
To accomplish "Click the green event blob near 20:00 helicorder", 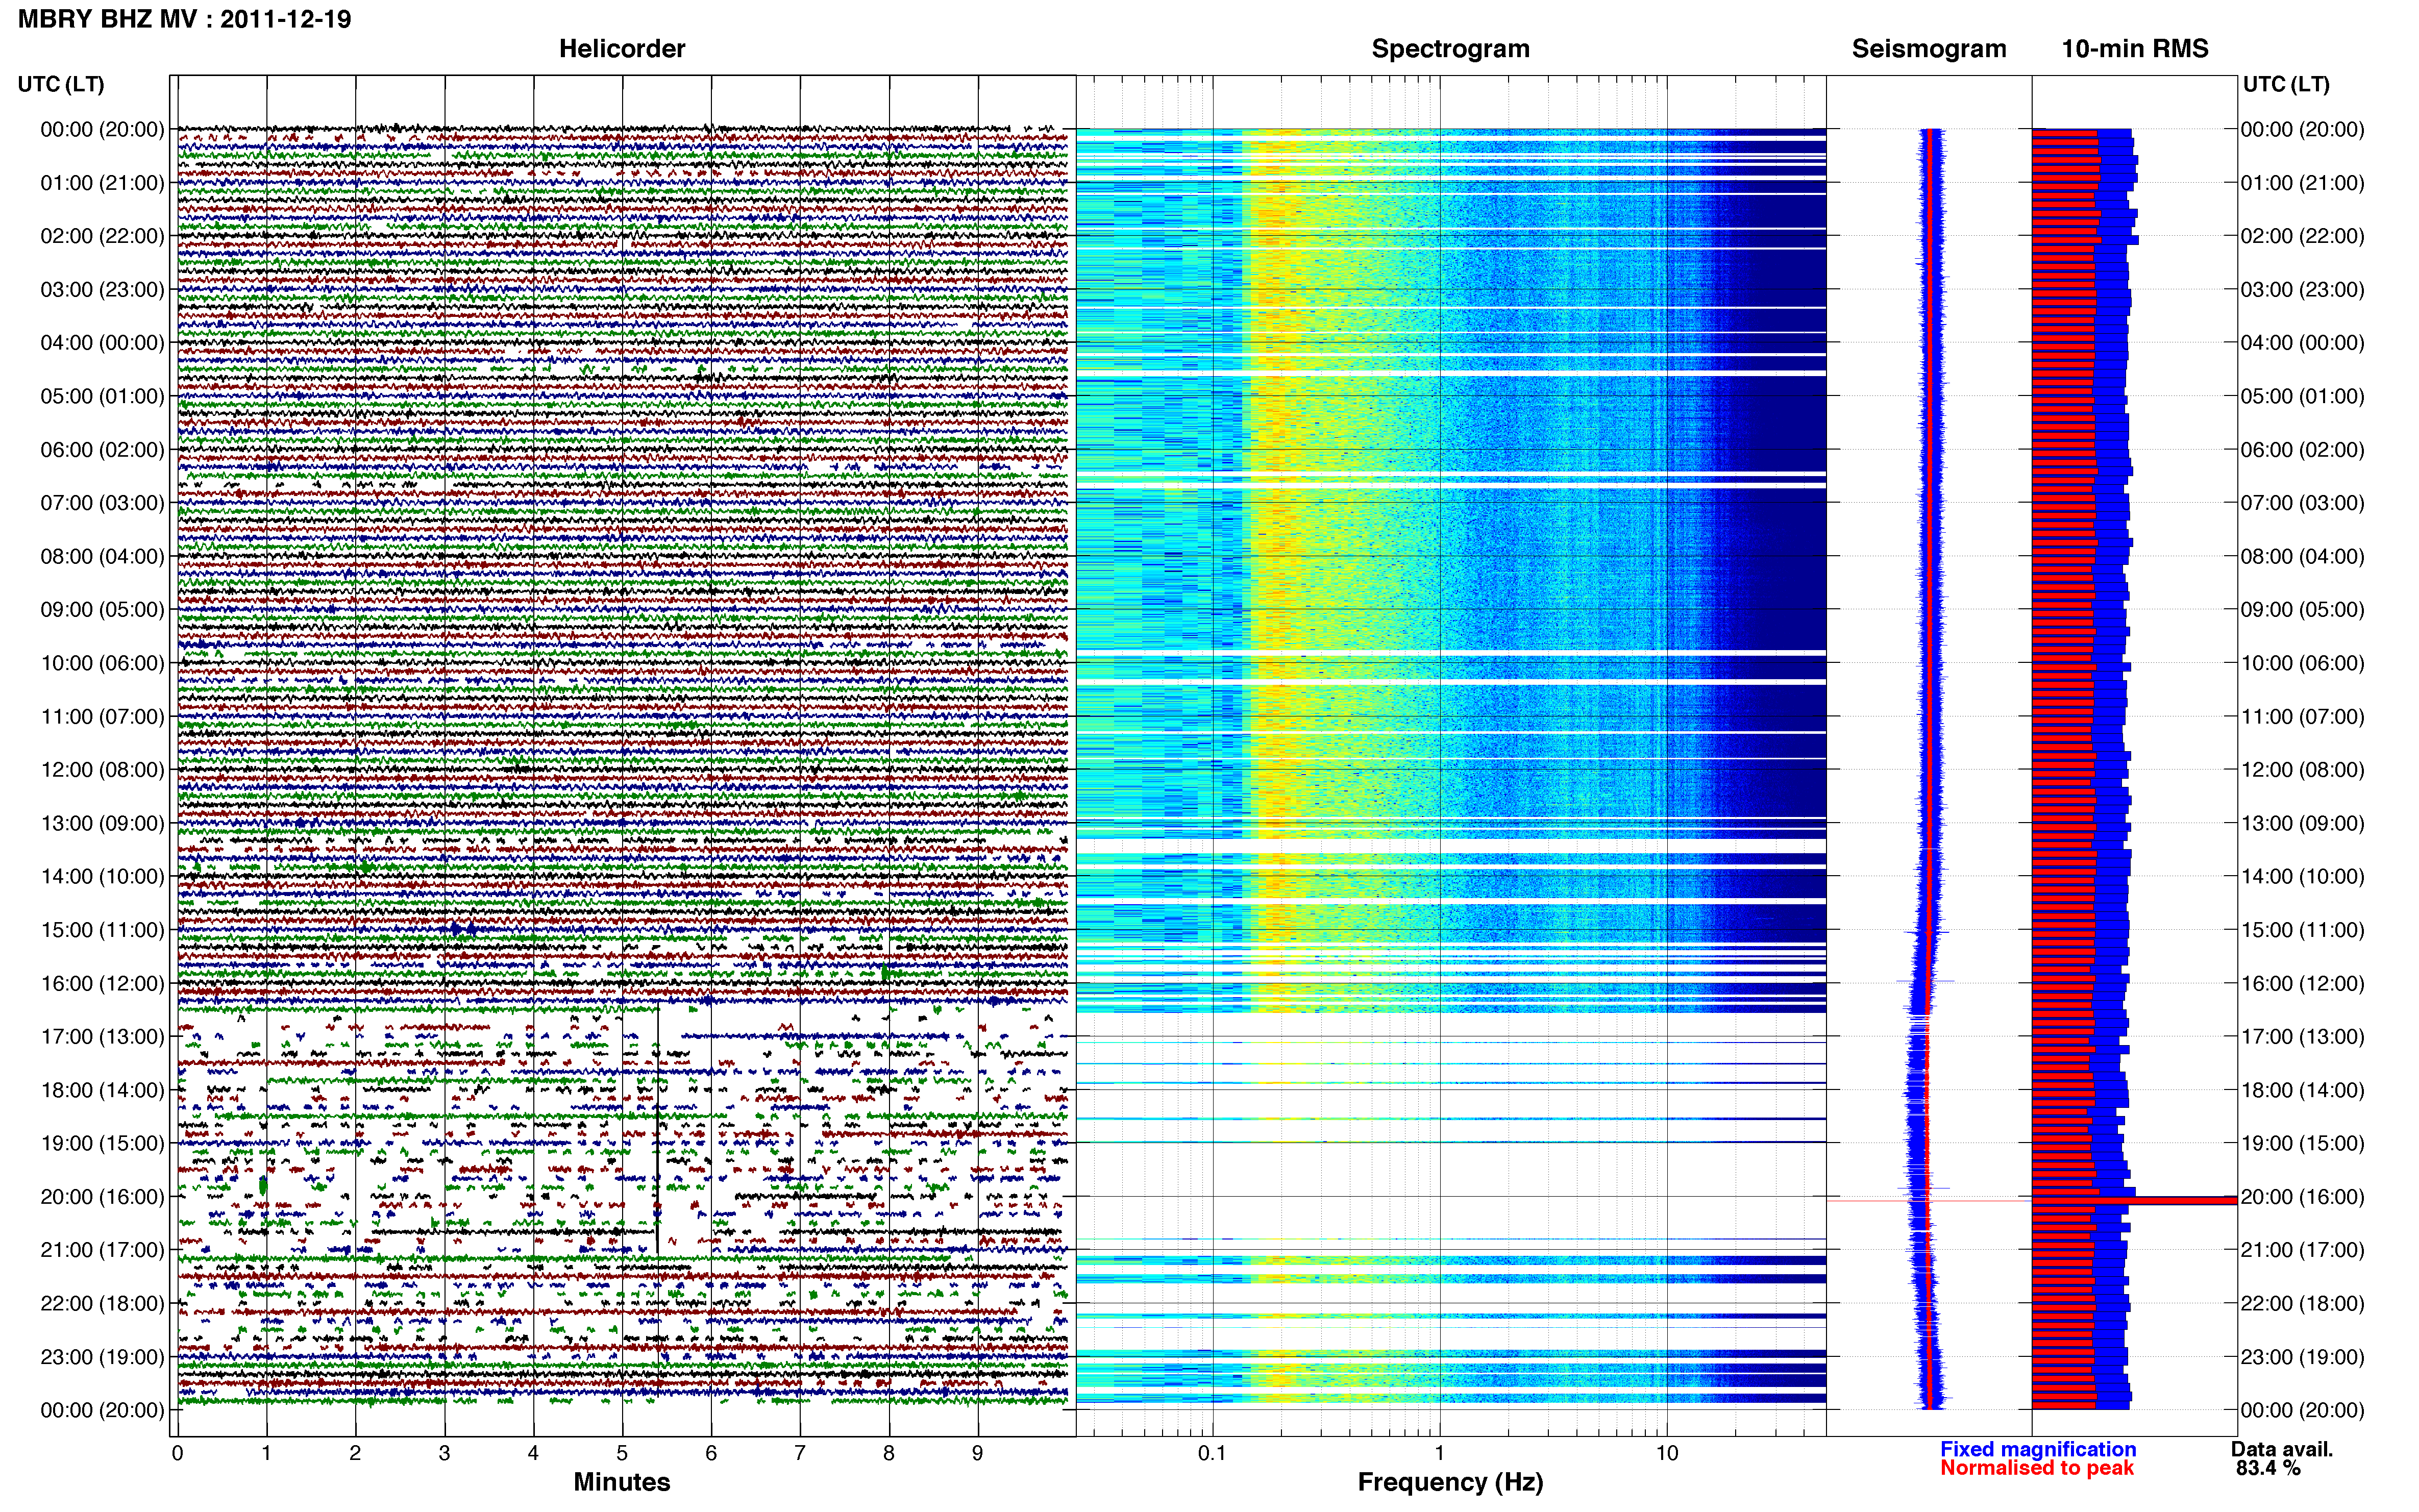I will coord(264,1186).
